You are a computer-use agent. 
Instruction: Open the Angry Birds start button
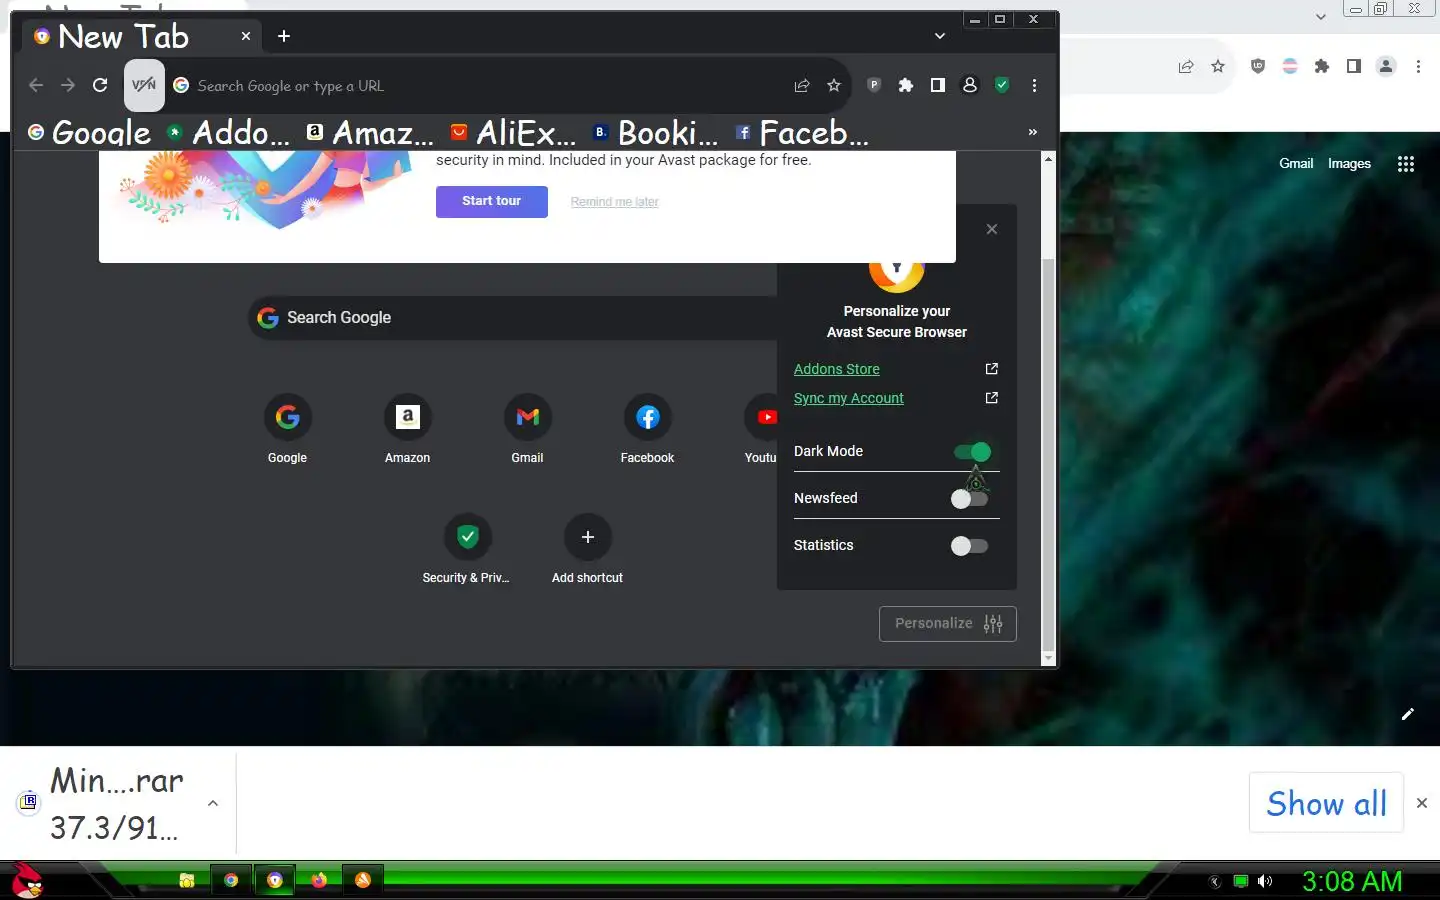point(27,881)
